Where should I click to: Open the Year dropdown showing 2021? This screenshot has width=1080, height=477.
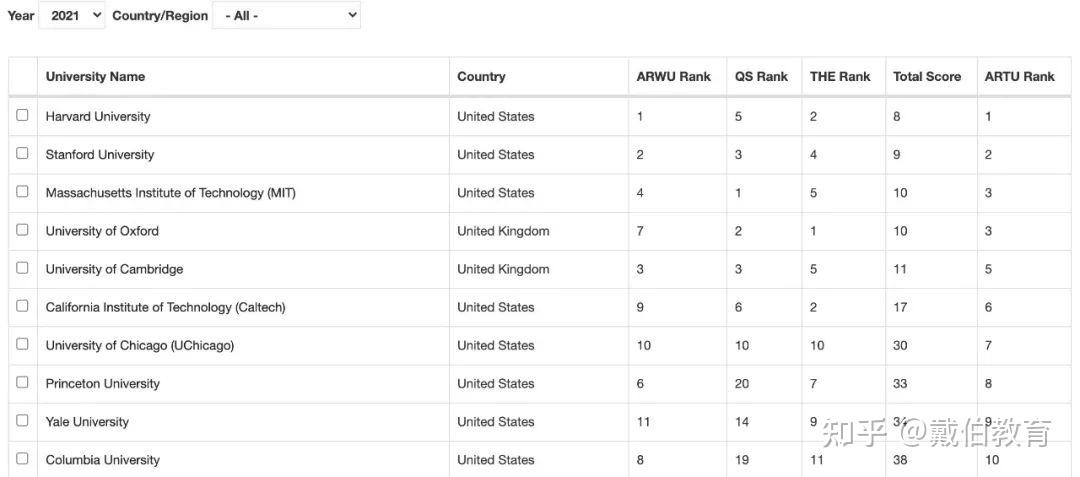(71, 16)
